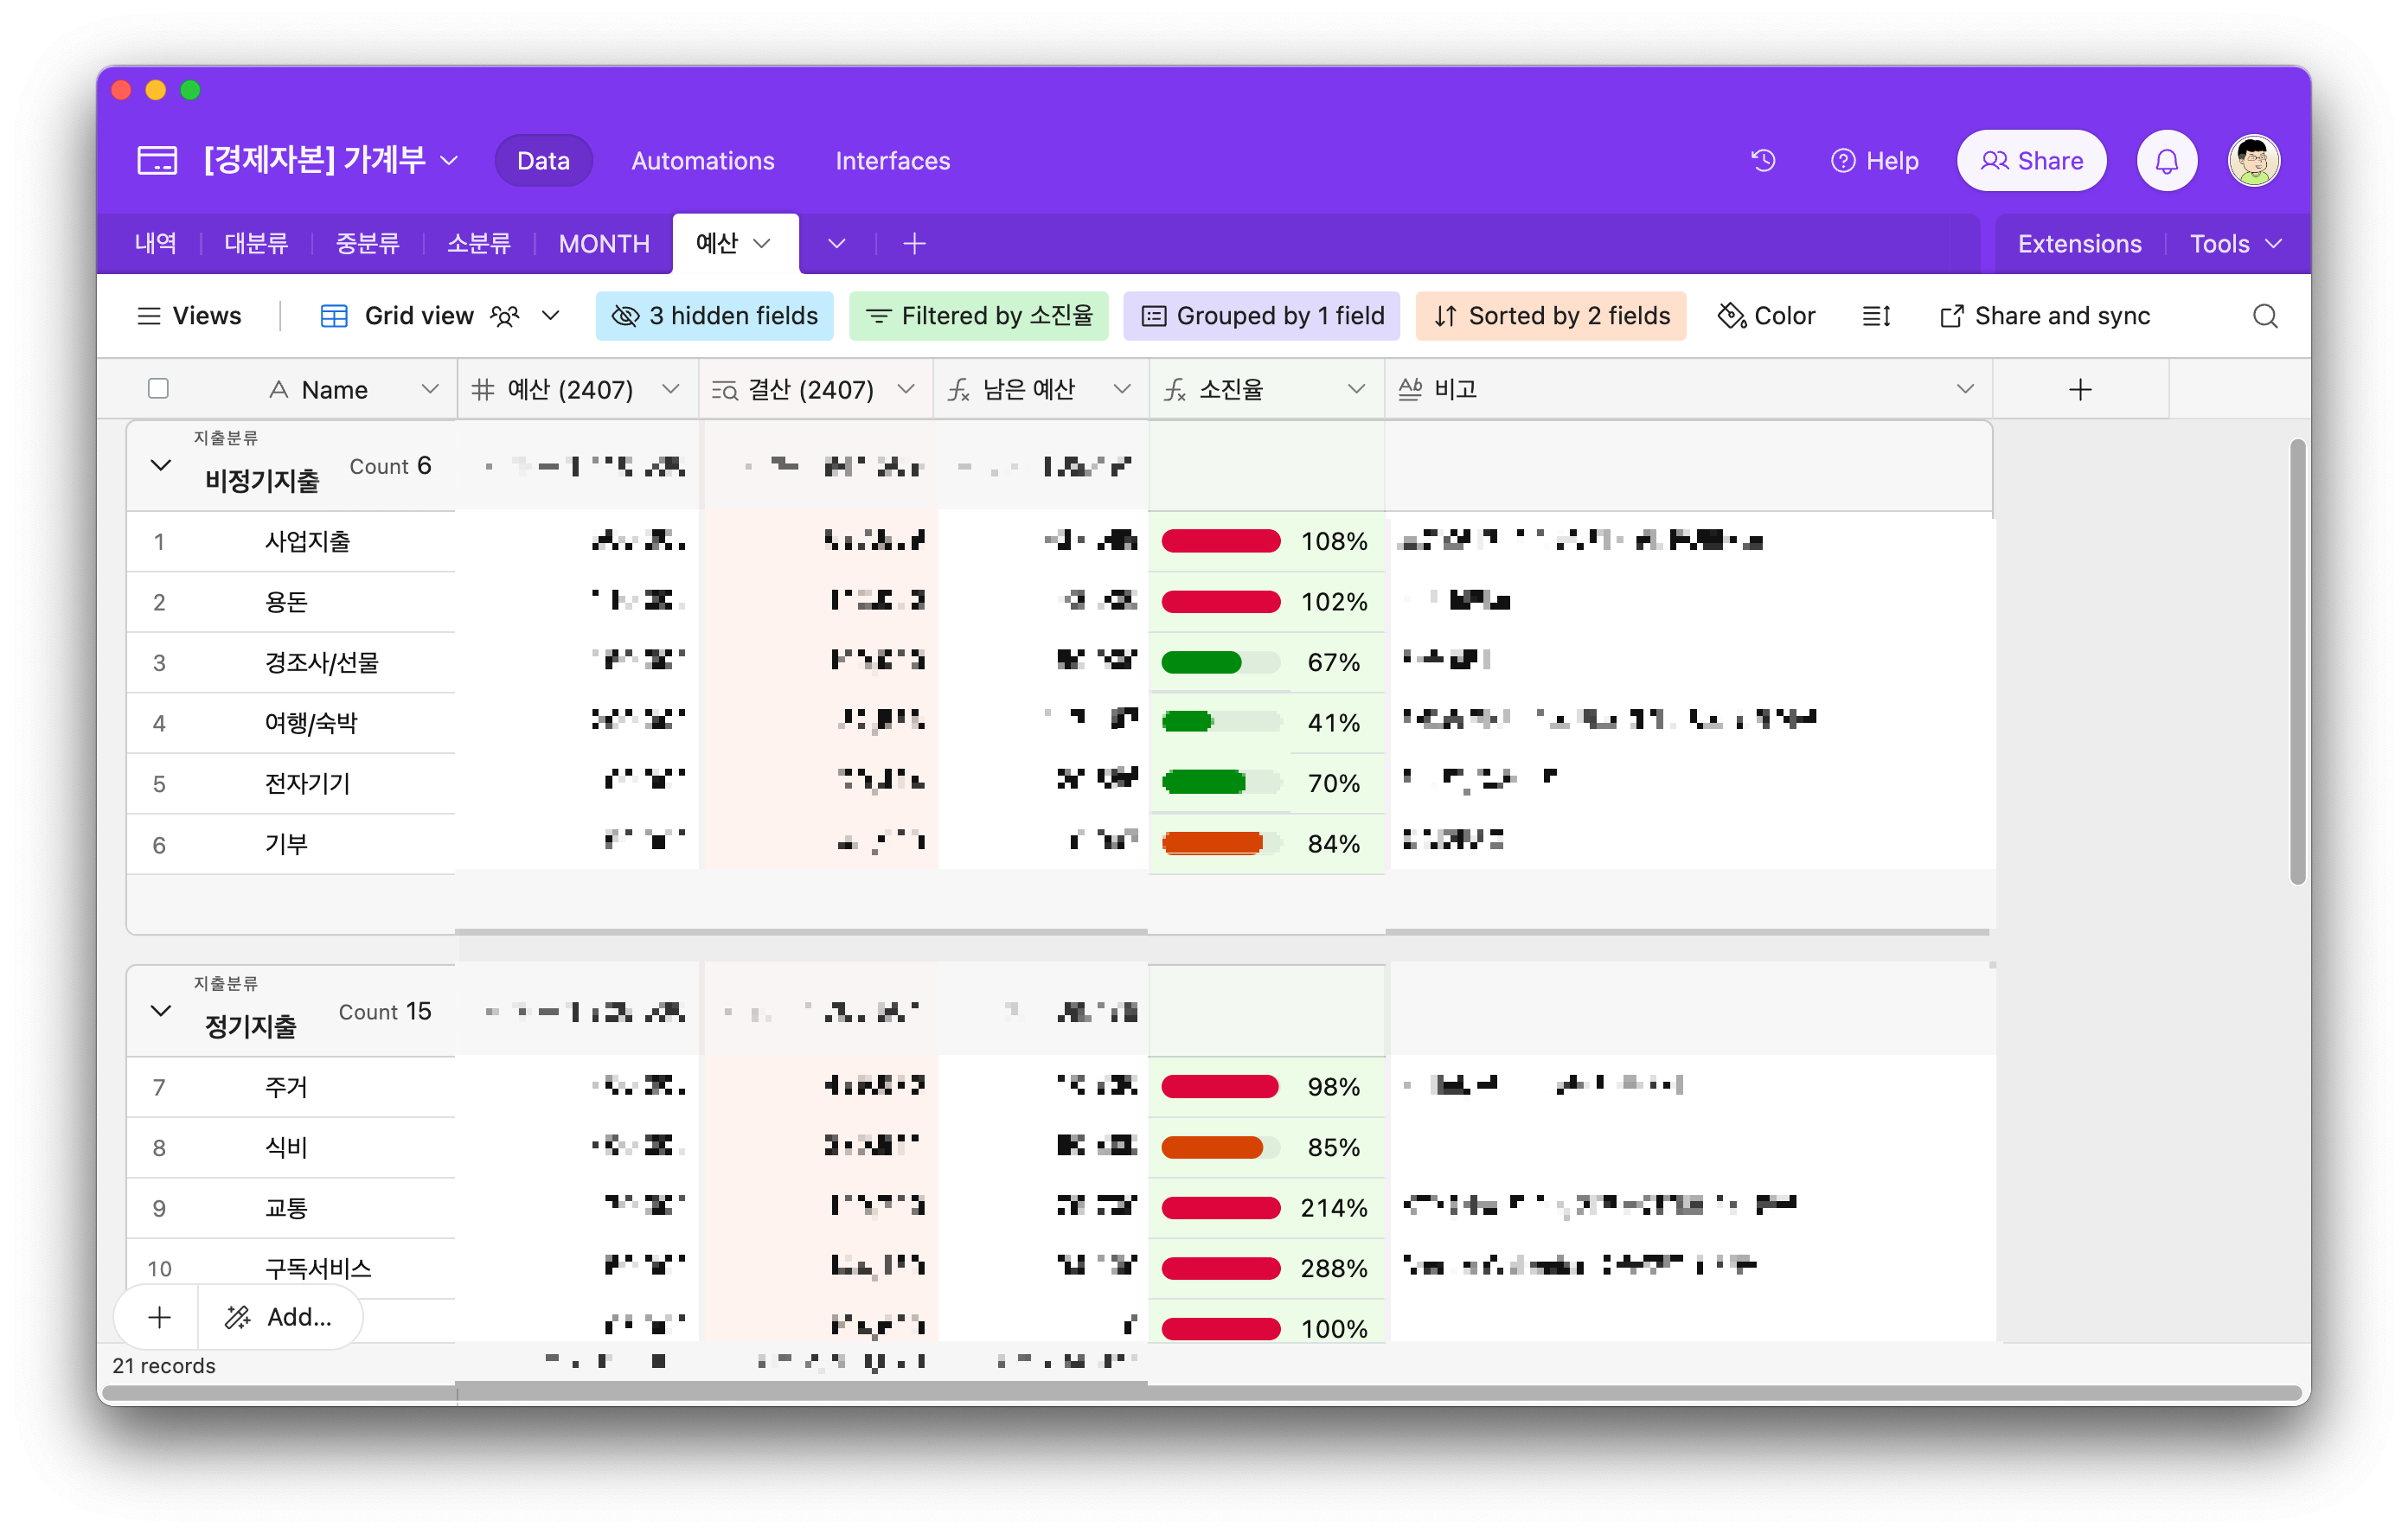Click the user avatar profile picture
2408x1534 pixels.
click(2253, 160)
